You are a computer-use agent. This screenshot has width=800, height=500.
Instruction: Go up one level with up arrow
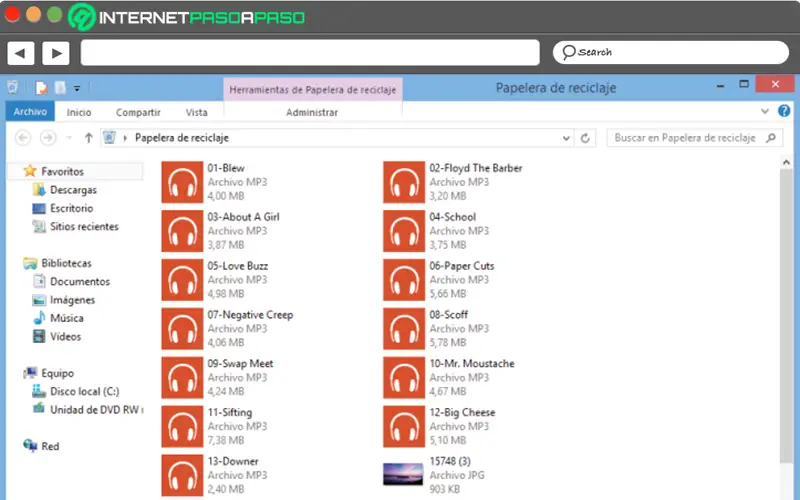tap(88, 138)
